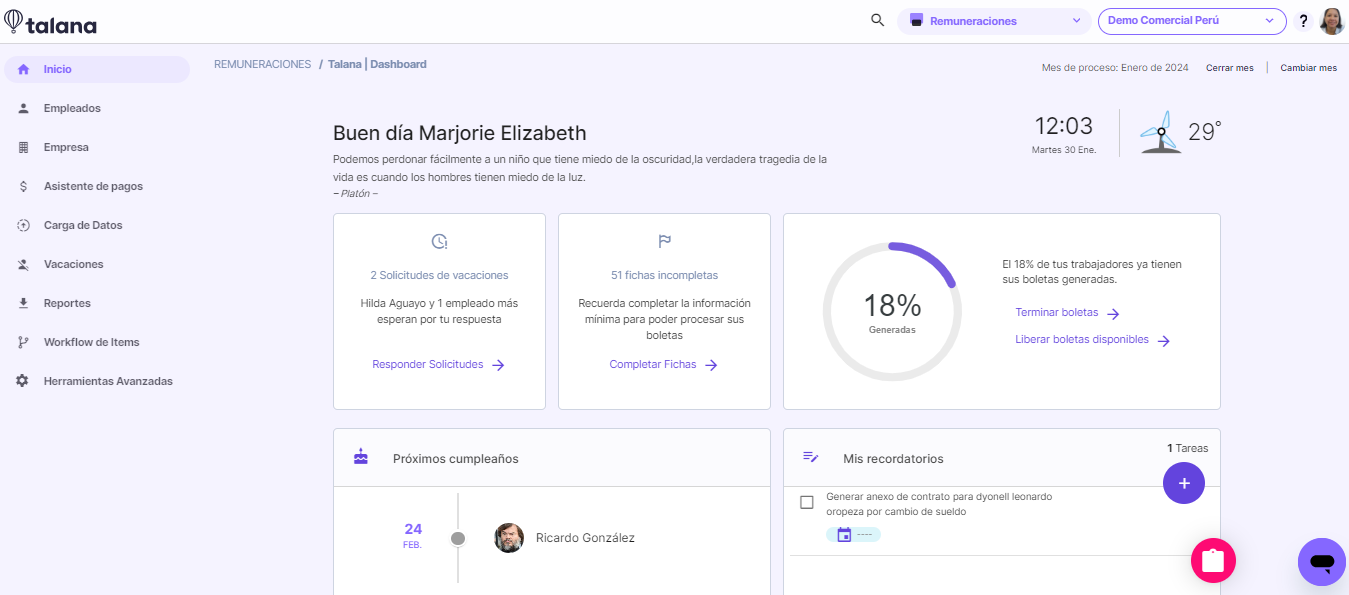Click the Mes de proceso: Enero de 2024 text

click(1115, 68)
